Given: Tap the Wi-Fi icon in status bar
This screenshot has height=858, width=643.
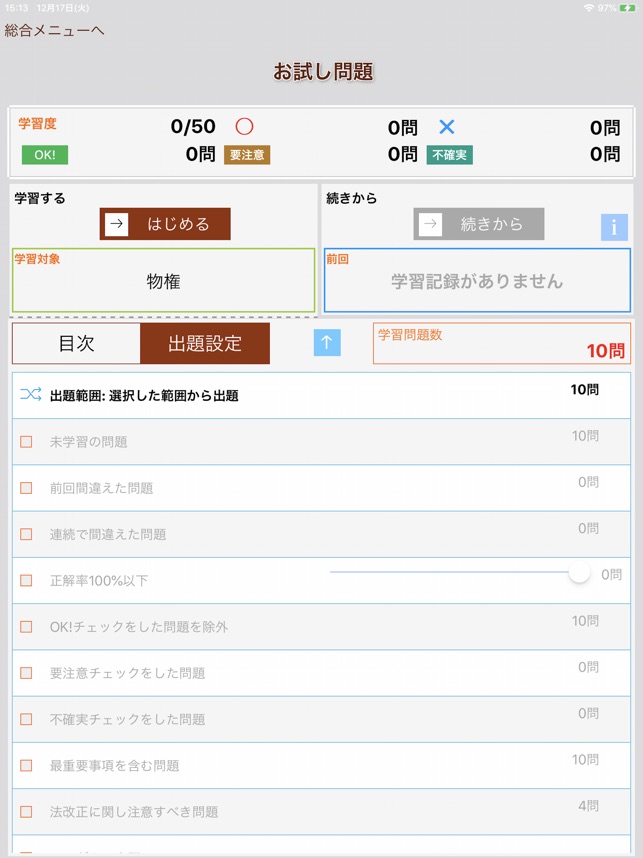Looking at the screenshot, I should pyautogui.click(x=589, y=8).
